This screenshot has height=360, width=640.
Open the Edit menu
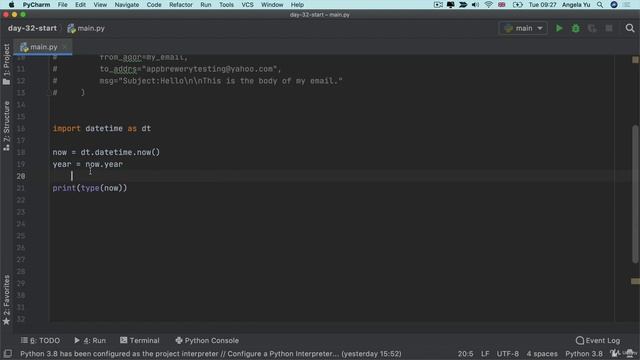80,5
